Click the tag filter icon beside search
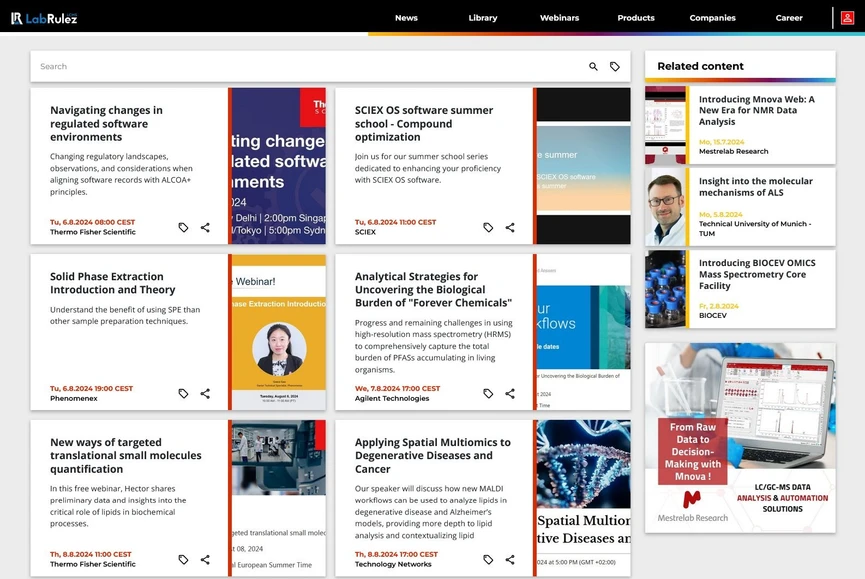This screenshot has width=865, height=579. click(x=615, y=66)
